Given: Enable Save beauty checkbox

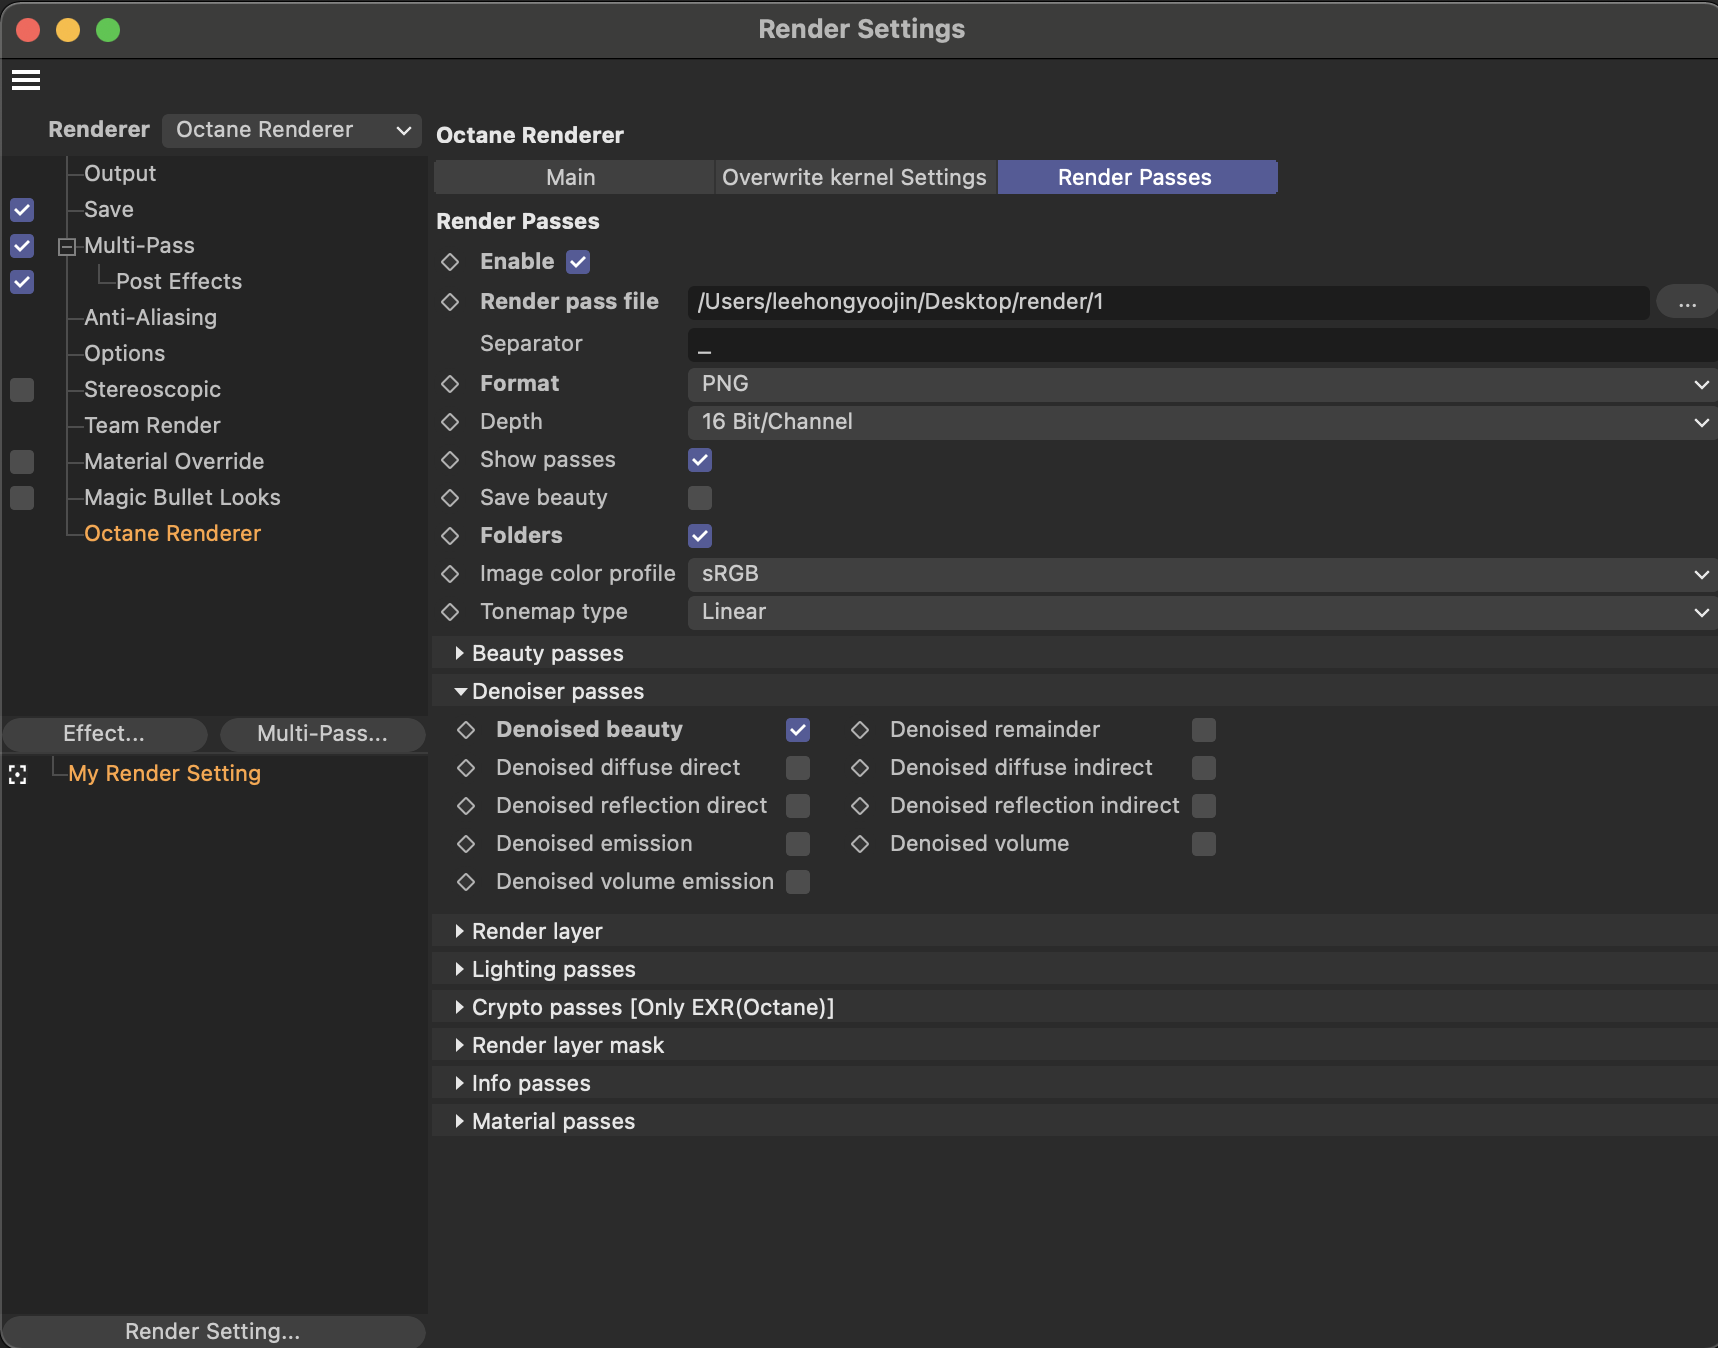Looking at the screenshot, I should pos(700,498).
